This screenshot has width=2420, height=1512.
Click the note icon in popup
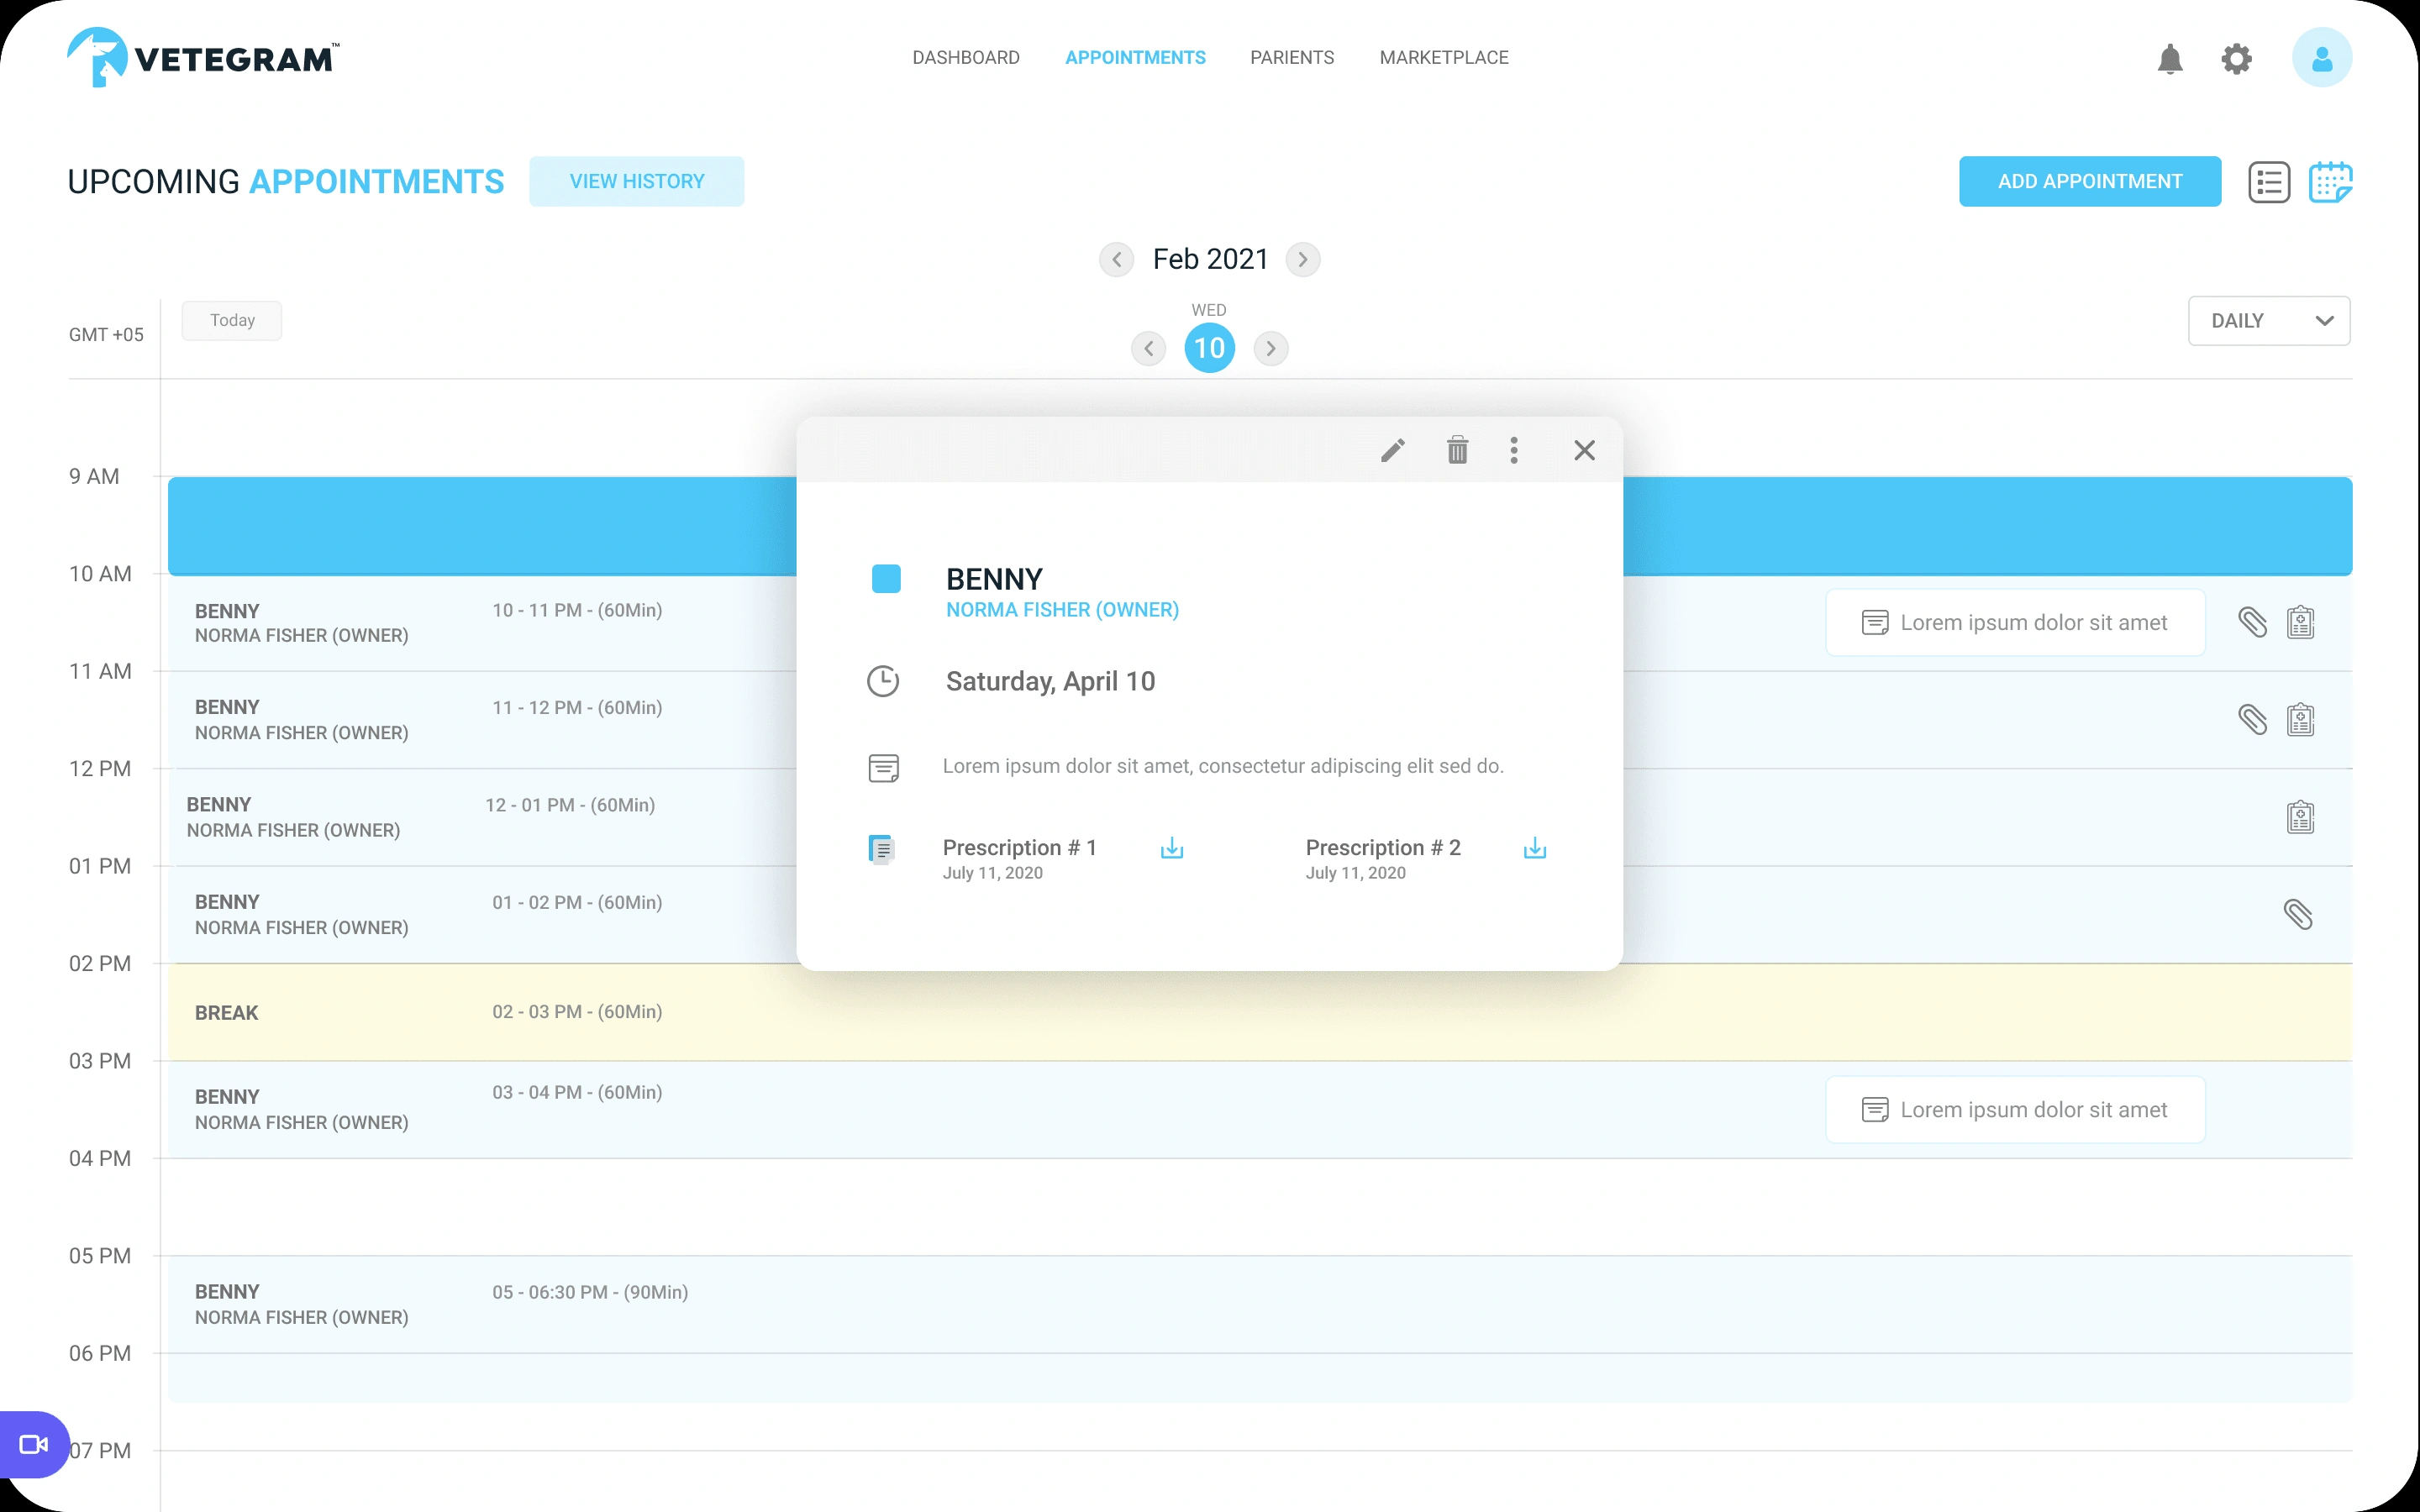[x=883, y=768]
